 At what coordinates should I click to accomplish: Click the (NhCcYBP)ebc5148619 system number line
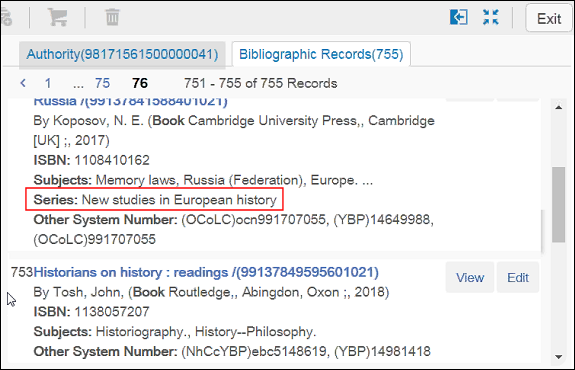(232, 351)
